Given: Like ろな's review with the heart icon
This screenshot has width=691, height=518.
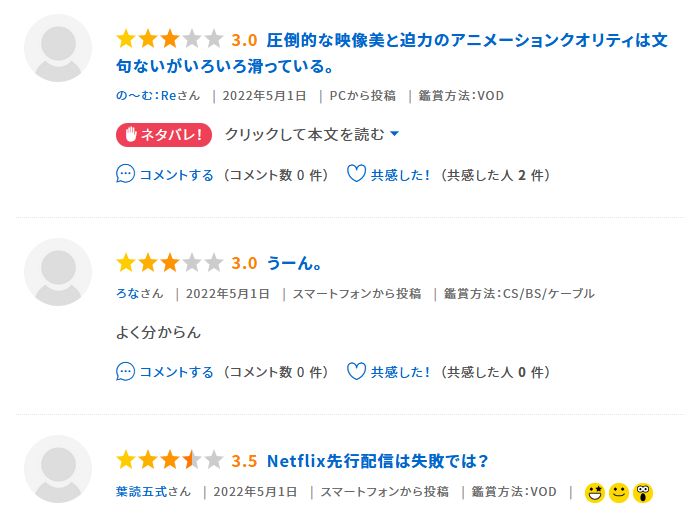Looking at the screenshot, I should tap(355, 372).
